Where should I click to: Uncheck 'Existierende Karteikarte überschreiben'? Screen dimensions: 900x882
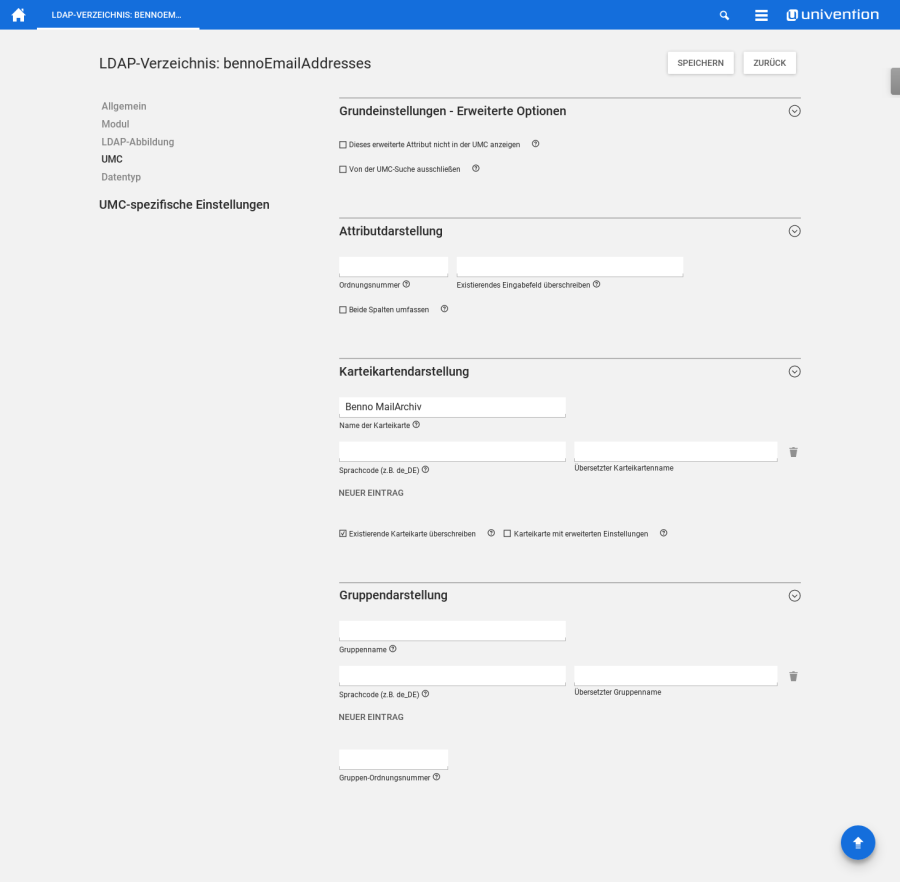tap(343, 534)
